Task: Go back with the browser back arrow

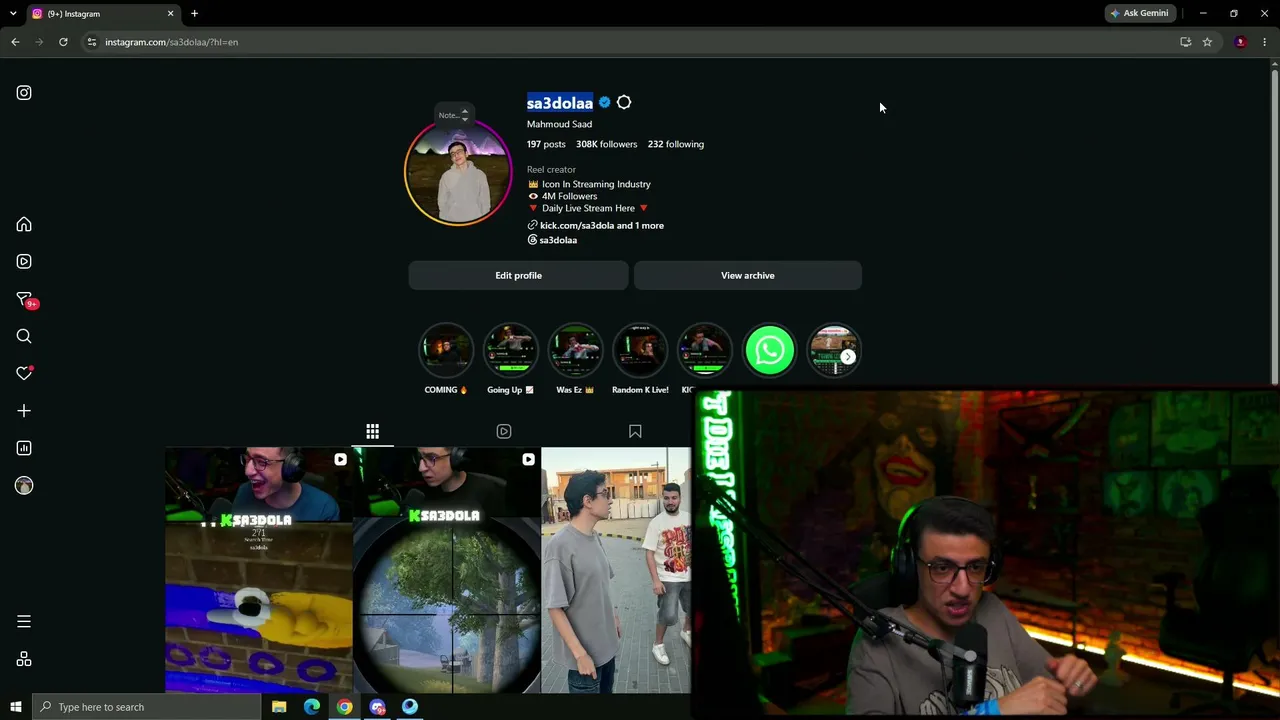Action: tap(15, 42)
